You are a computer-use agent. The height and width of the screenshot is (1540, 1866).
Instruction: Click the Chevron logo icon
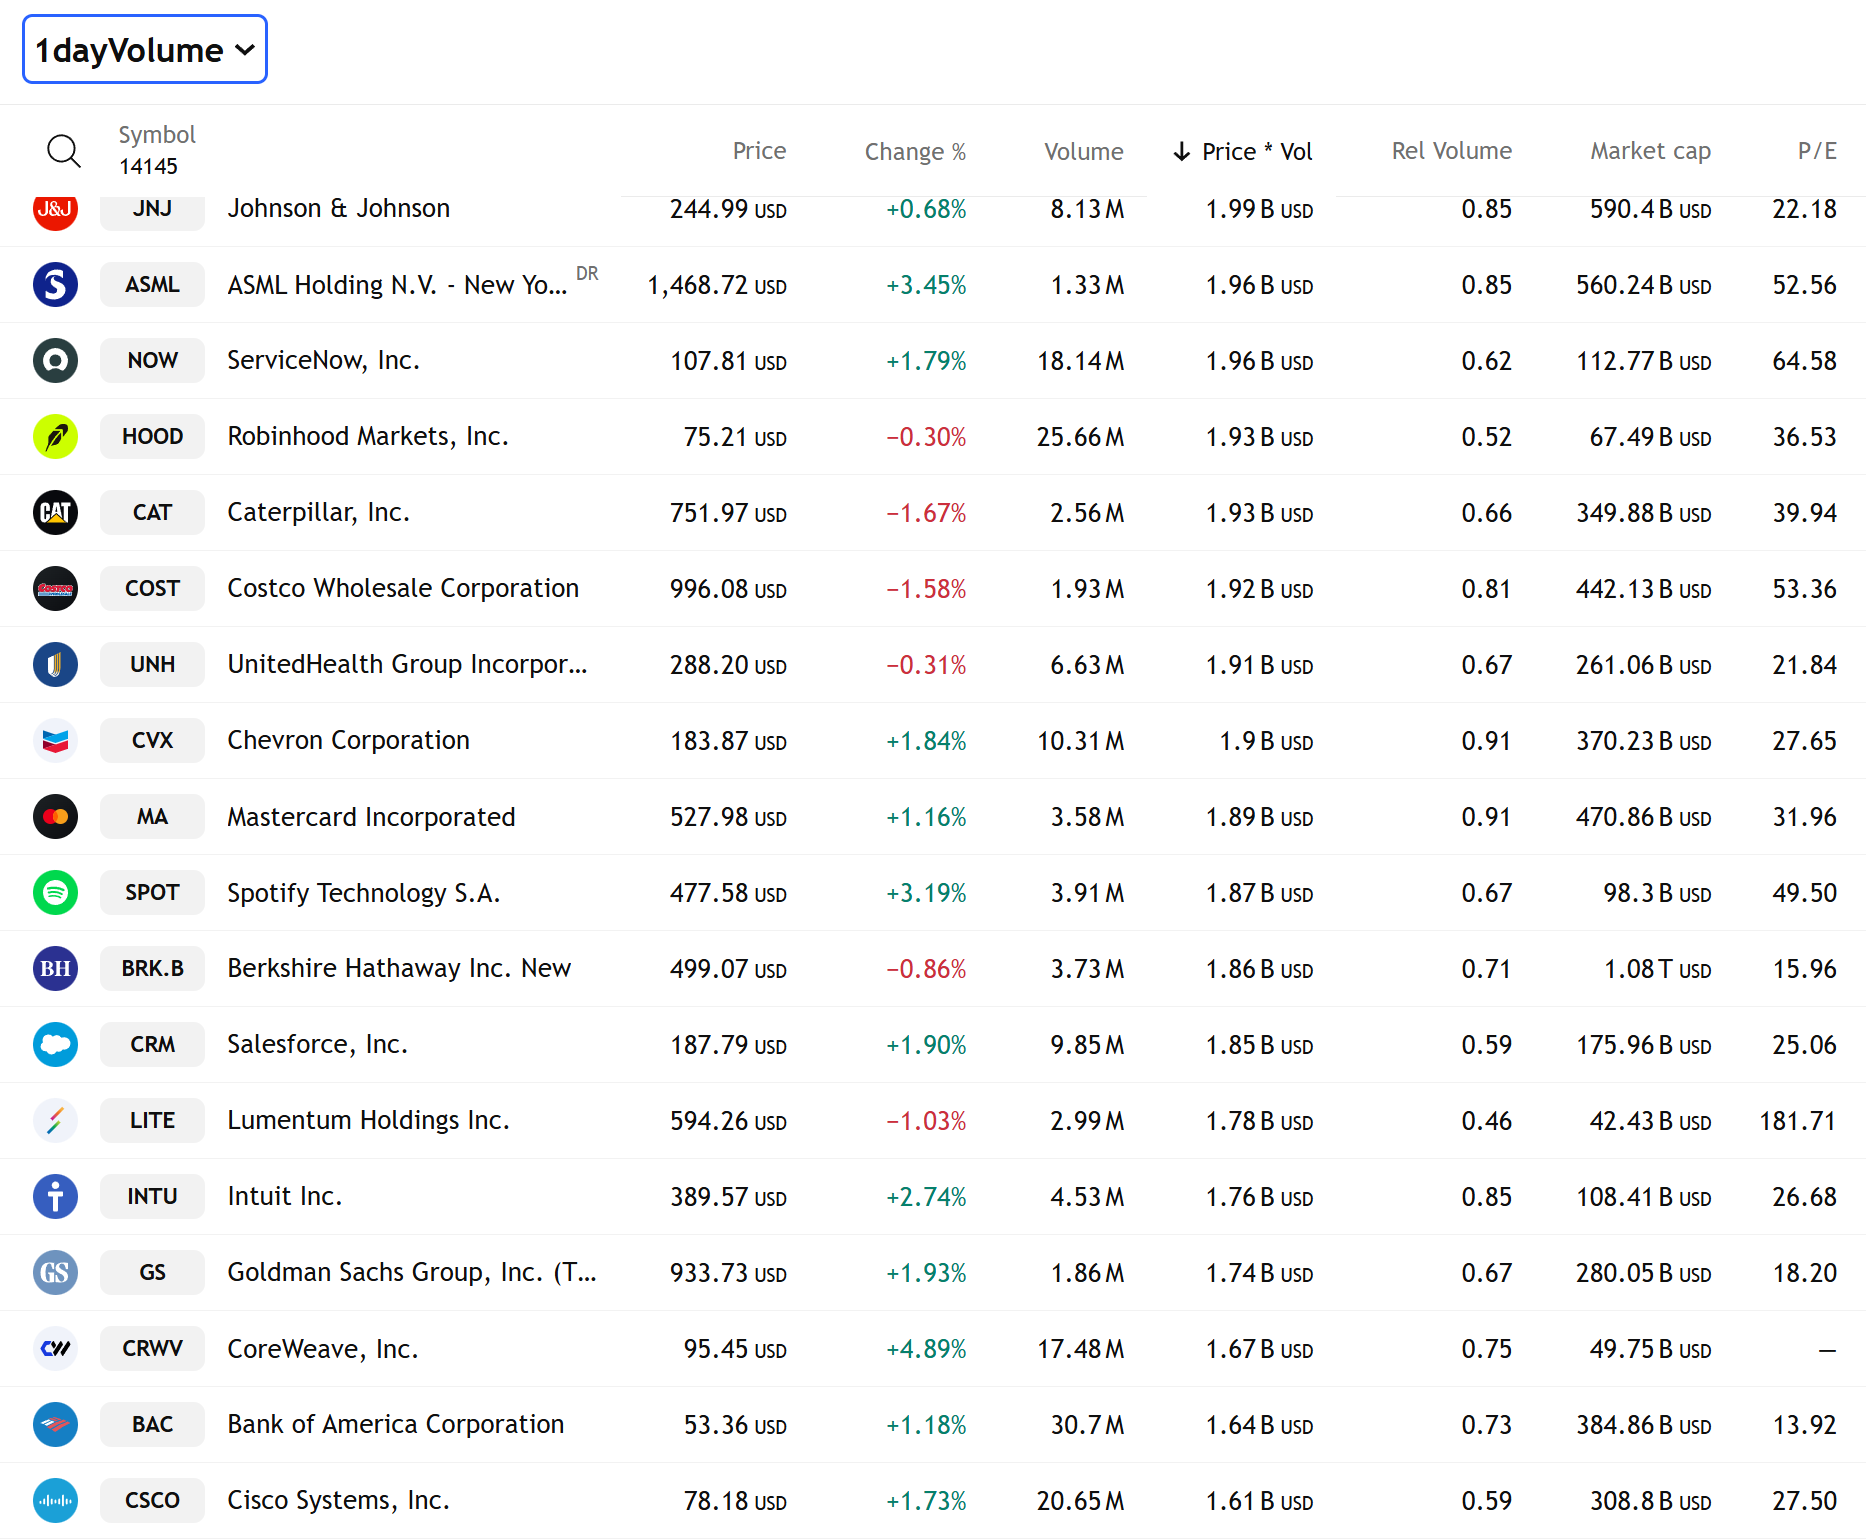pos(55,741)
